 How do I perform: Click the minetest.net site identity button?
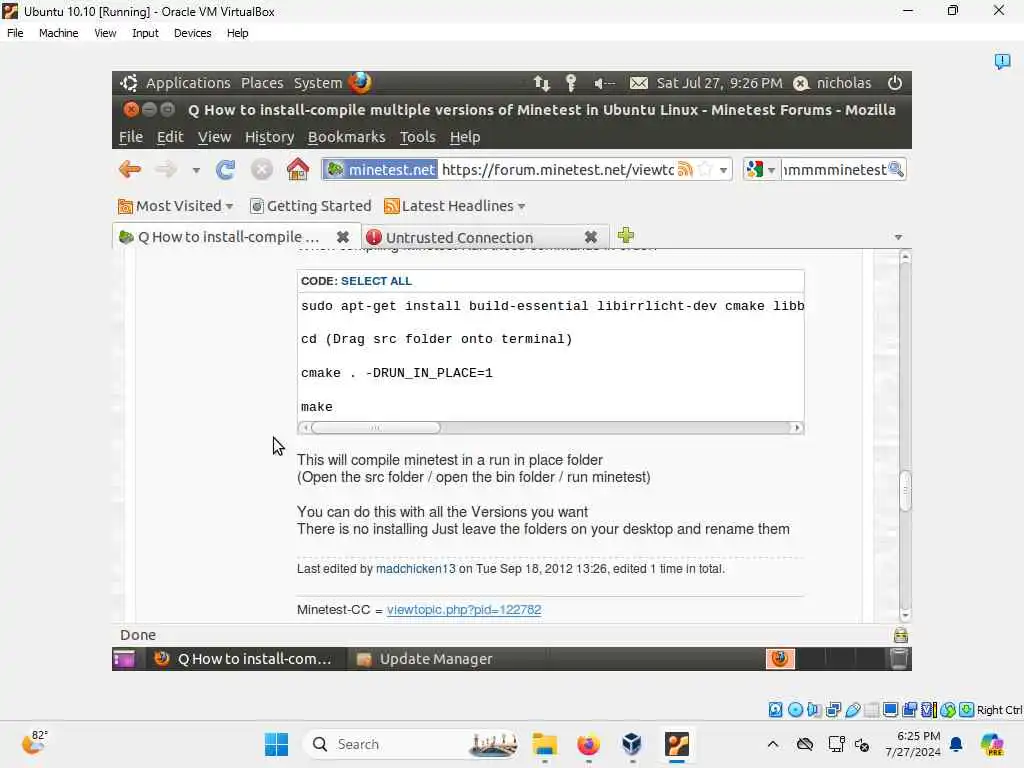click(381, 170)
